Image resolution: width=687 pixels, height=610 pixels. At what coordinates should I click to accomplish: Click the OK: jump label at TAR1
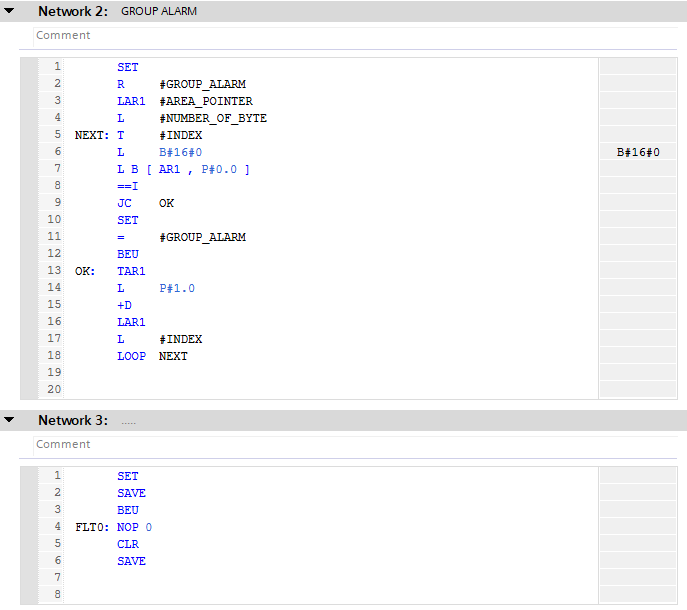(84, 271)
